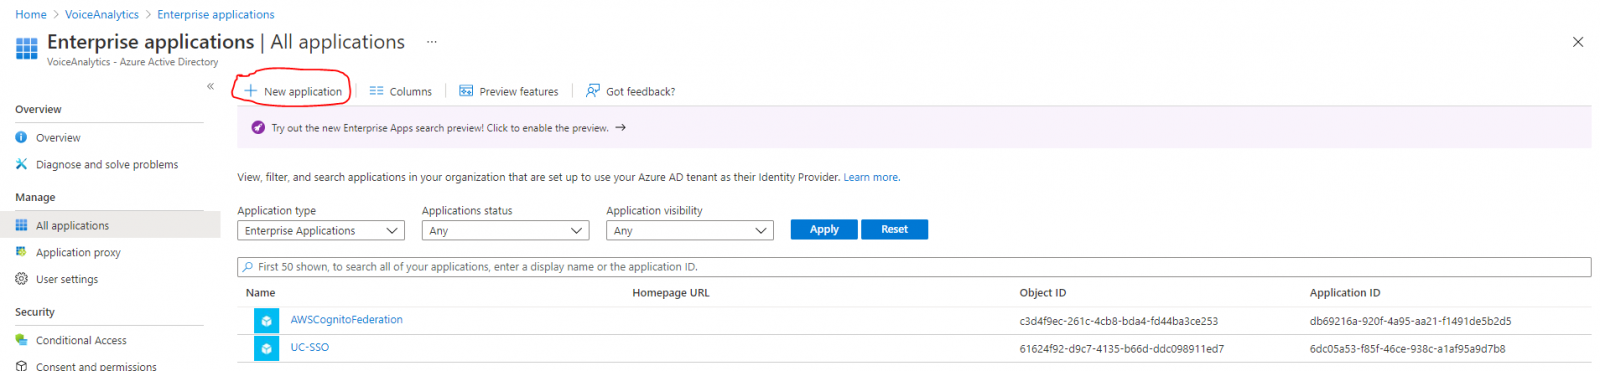Screen dimensions: 1600x371
Task: Focus the application search field
Action: click(914, 267)
